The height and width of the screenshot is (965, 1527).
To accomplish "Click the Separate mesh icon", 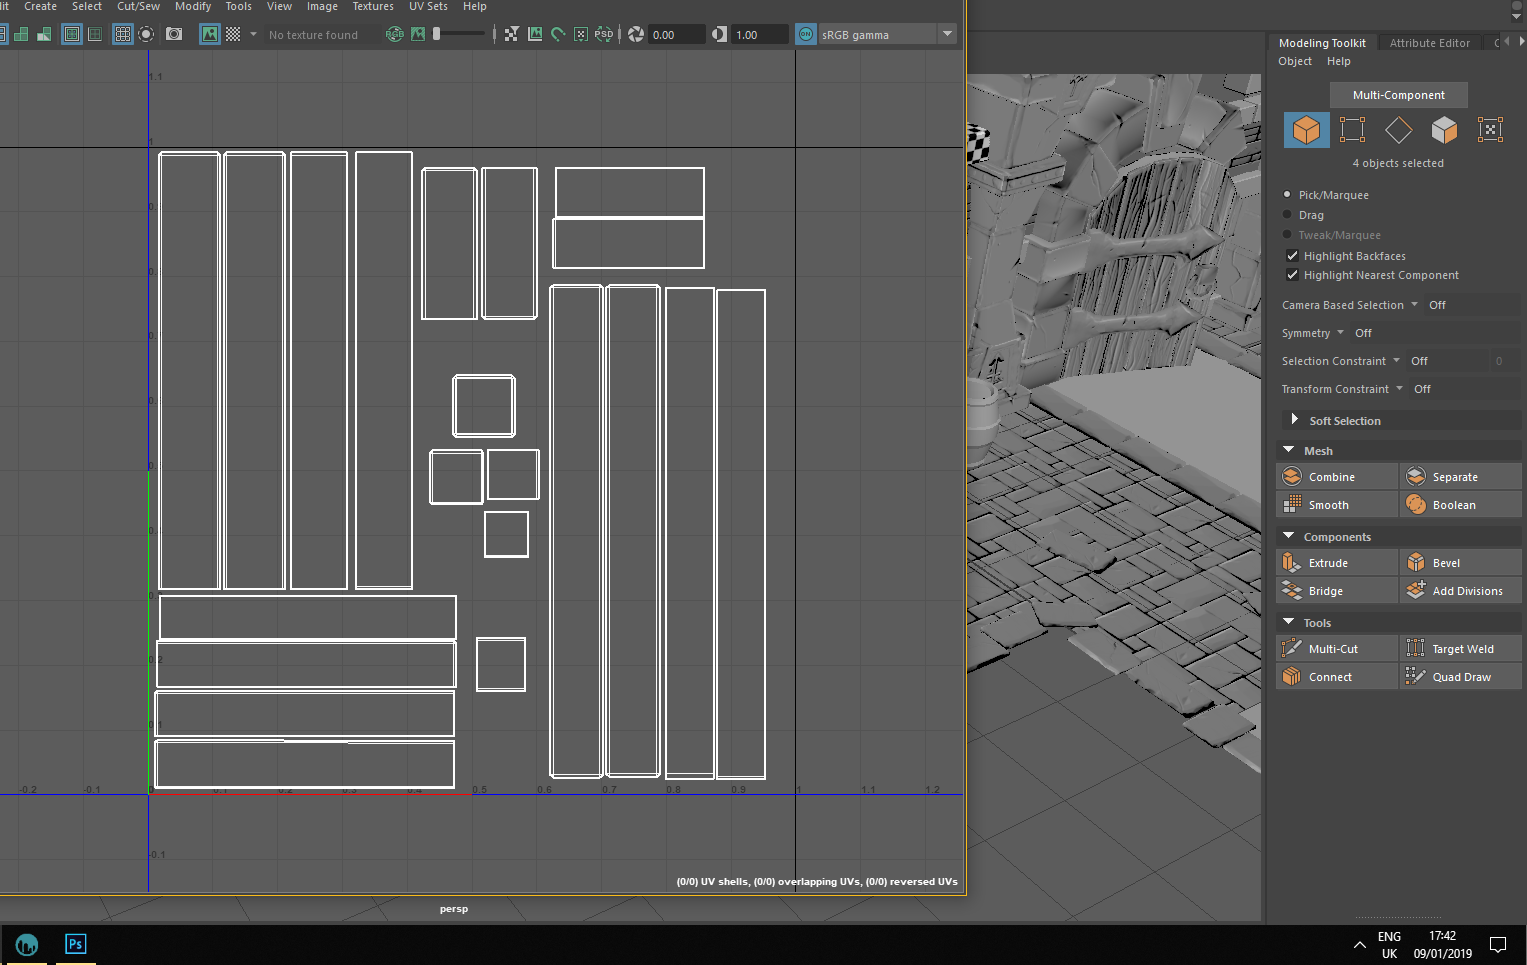I will [1416, 477].
